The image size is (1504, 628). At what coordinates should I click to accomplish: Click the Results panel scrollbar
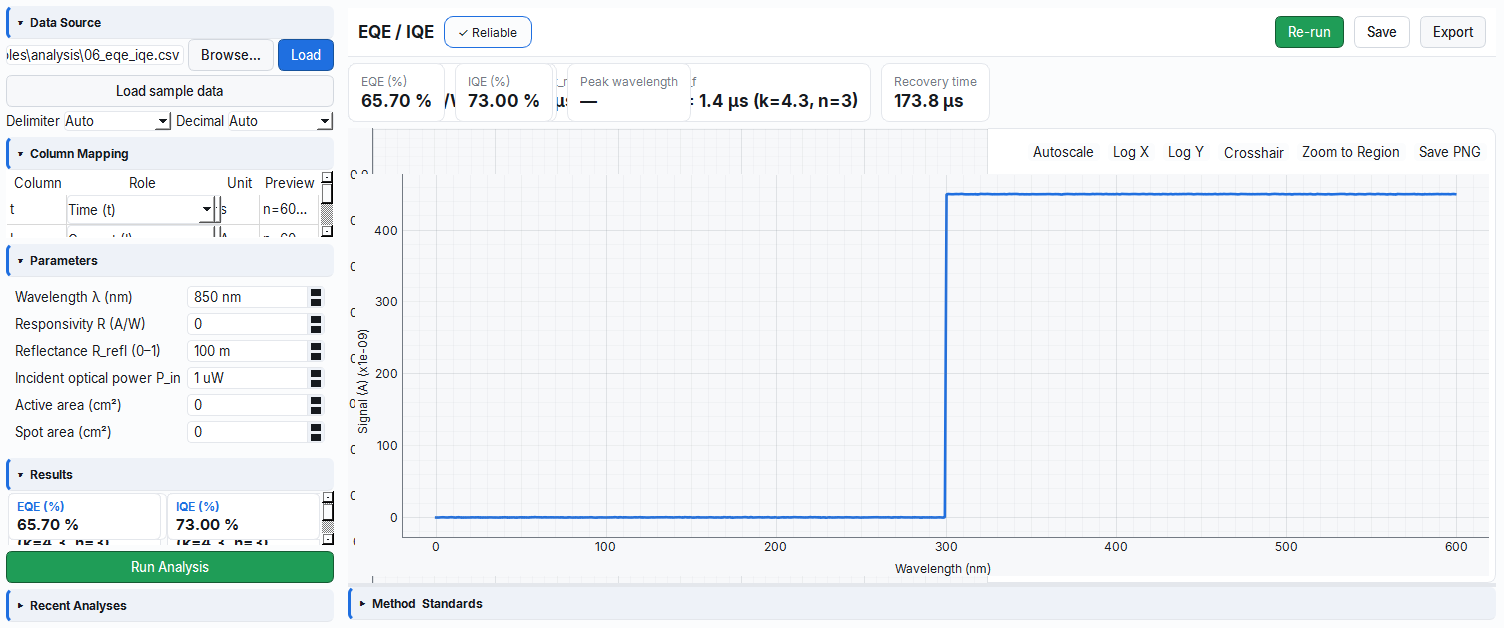(328, 517)
